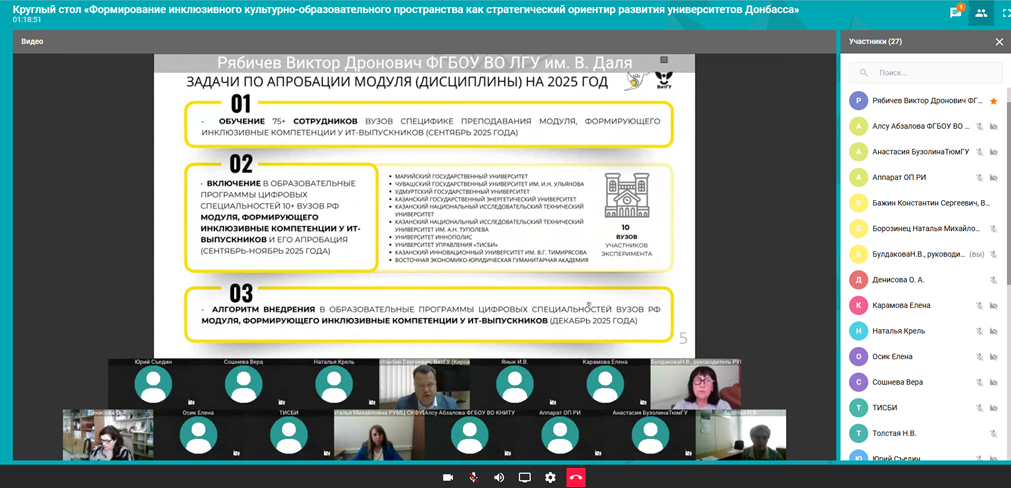
Task: Click muted mic icon for Денисова О. А.
Action: tap(994, 280)
